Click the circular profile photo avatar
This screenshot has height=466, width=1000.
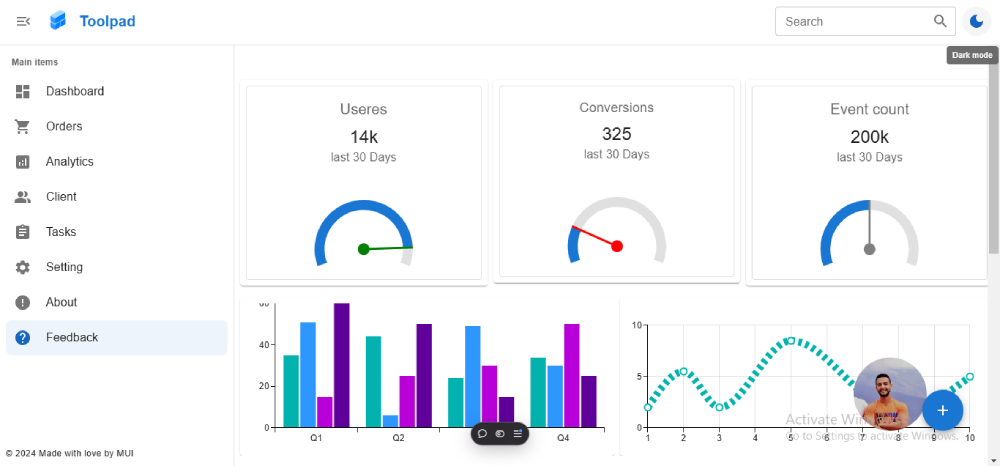(890, 394)
